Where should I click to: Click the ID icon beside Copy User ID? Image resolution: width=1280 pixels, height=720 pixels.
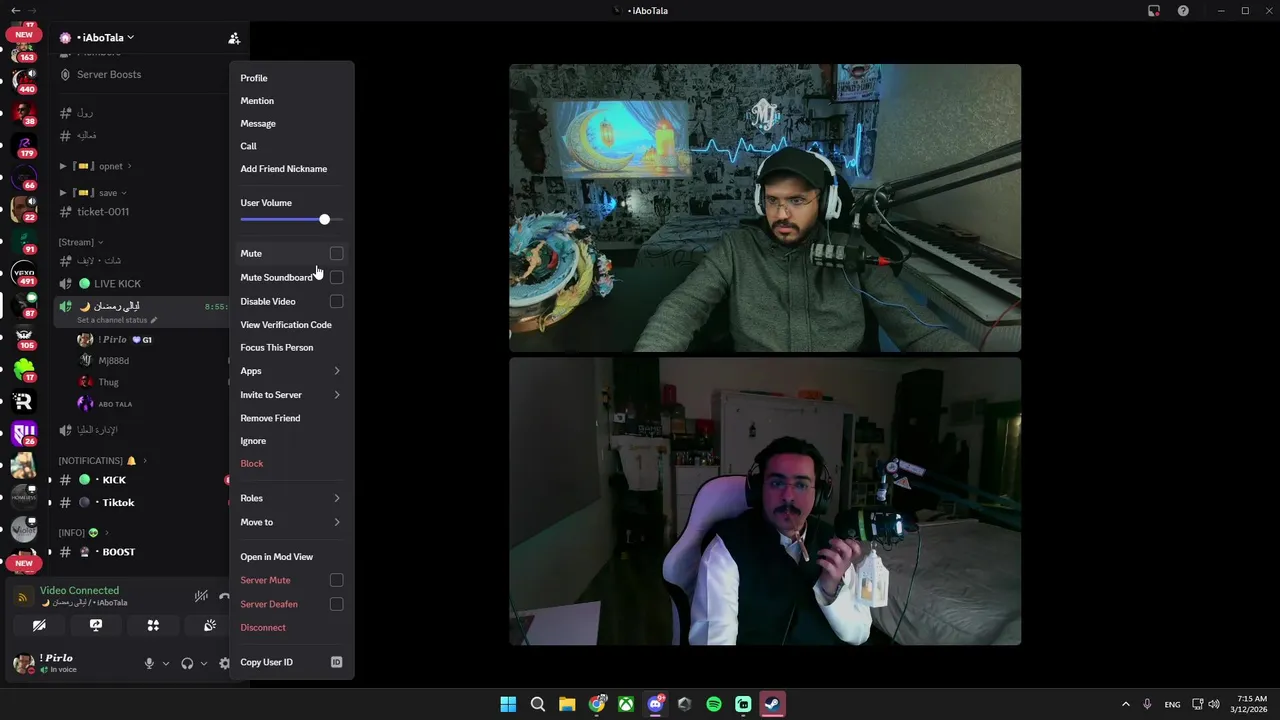[x=336, y=662]
